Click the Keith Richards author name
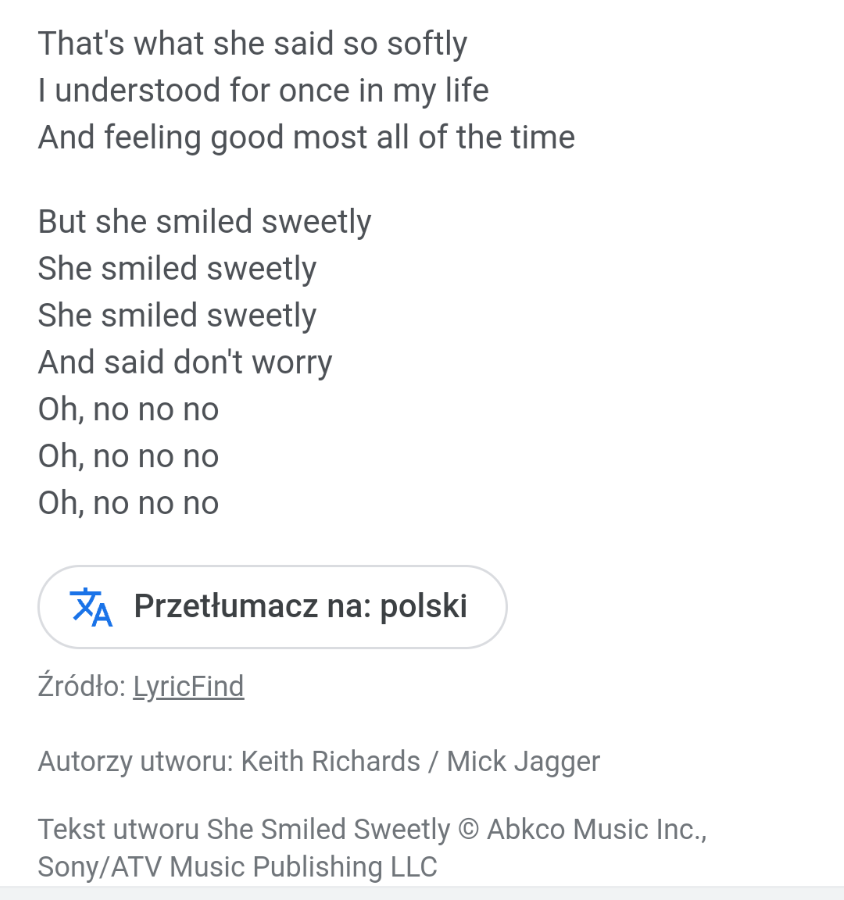The height and width of the screenshot is (900, 844). 331,762
